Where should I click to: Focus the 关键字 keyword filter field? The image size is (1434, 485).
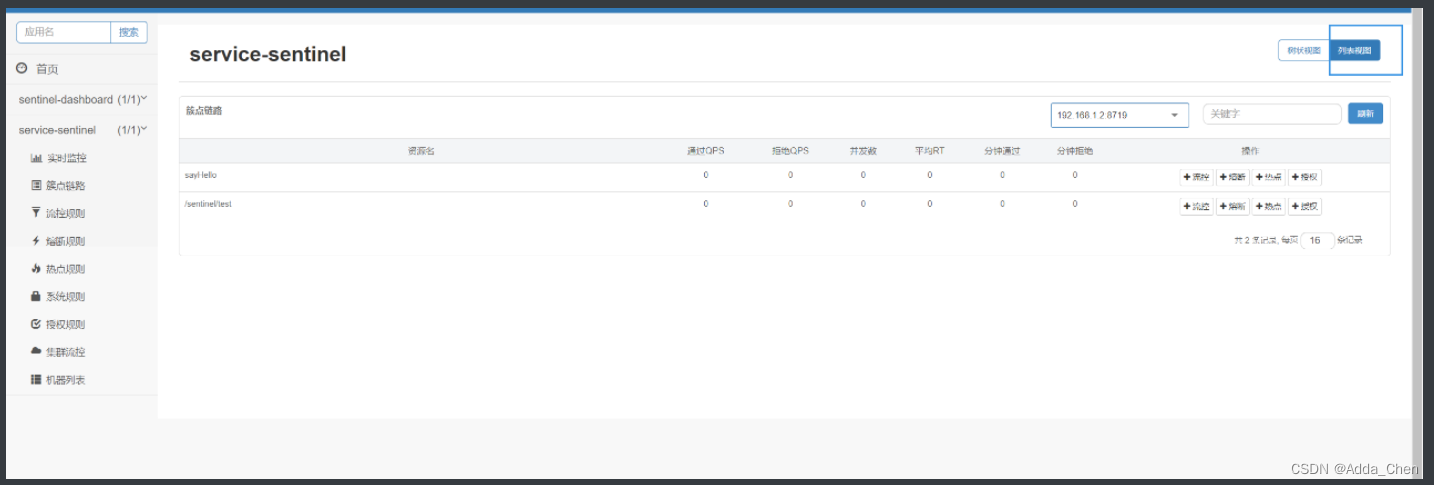coord(1272,114)
